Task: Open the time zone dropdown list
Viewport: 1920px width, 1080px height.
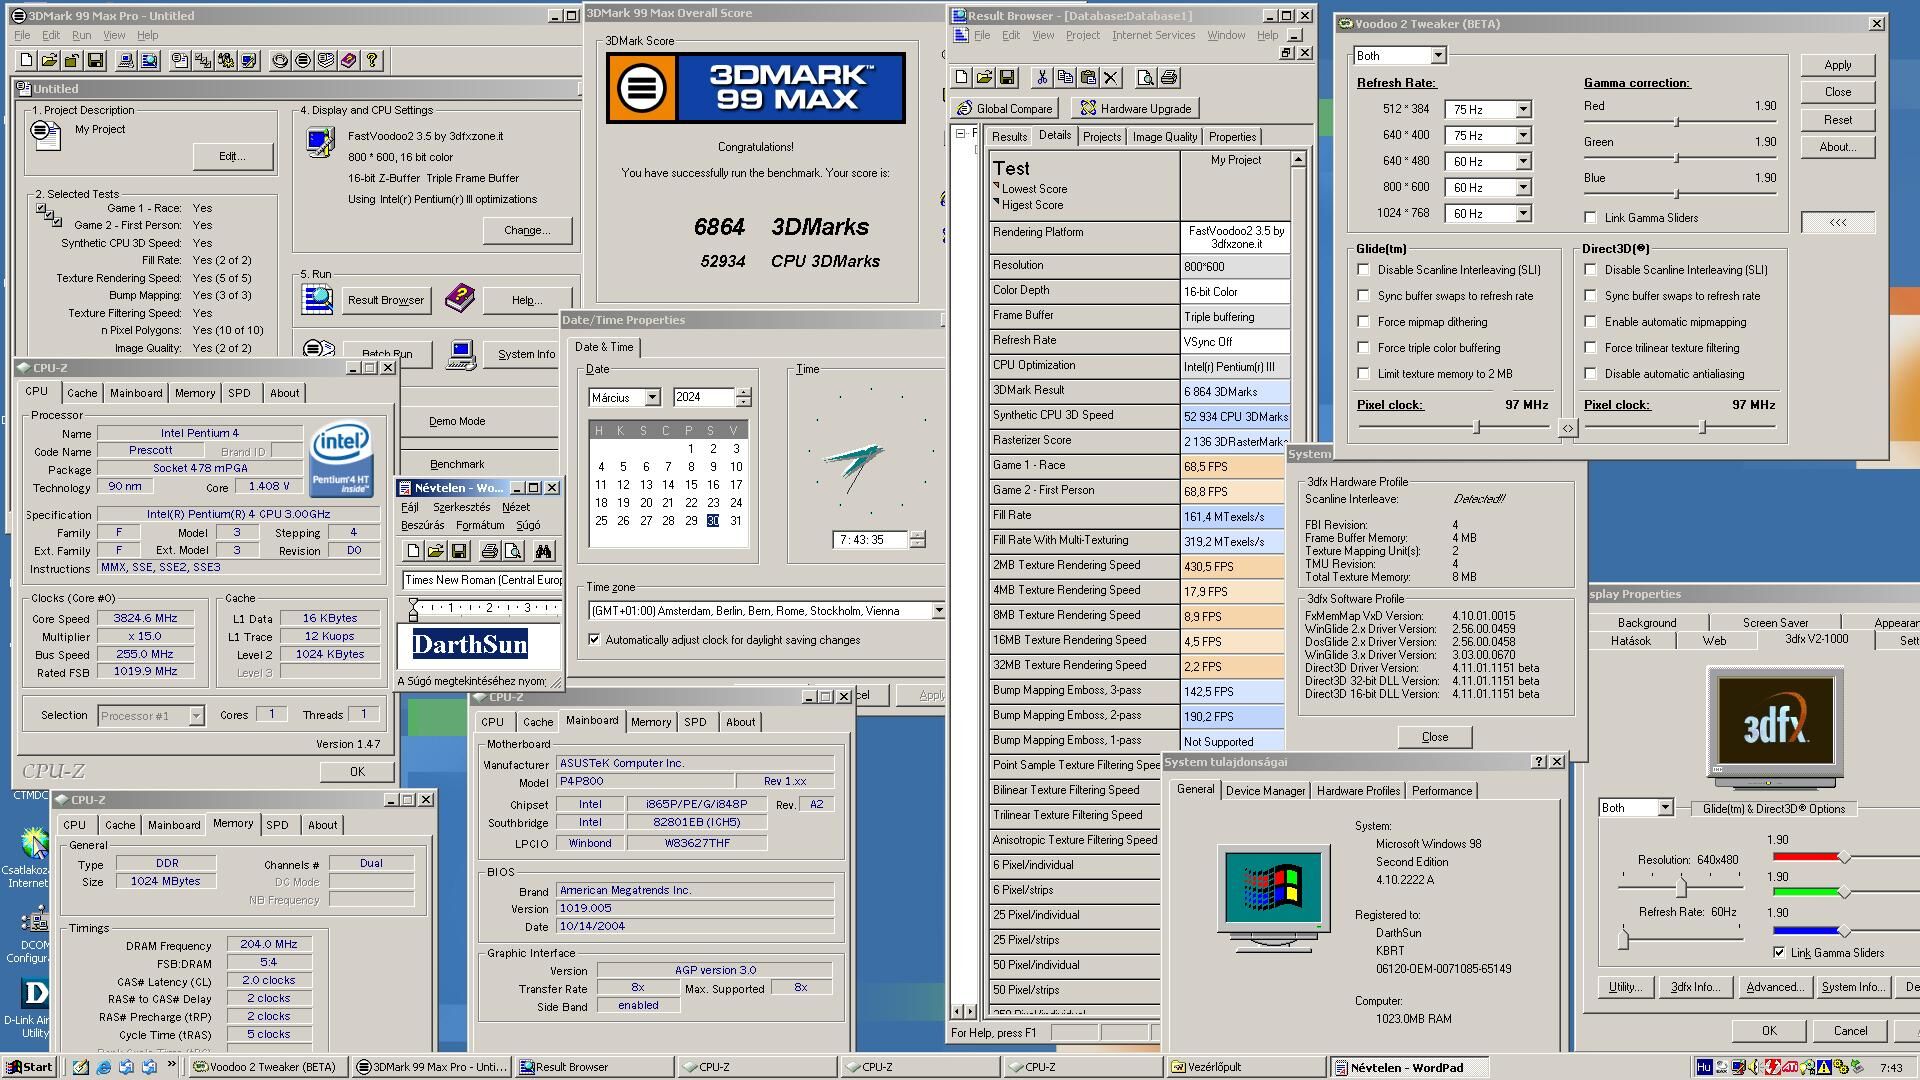Action: [x=938, y=611]
